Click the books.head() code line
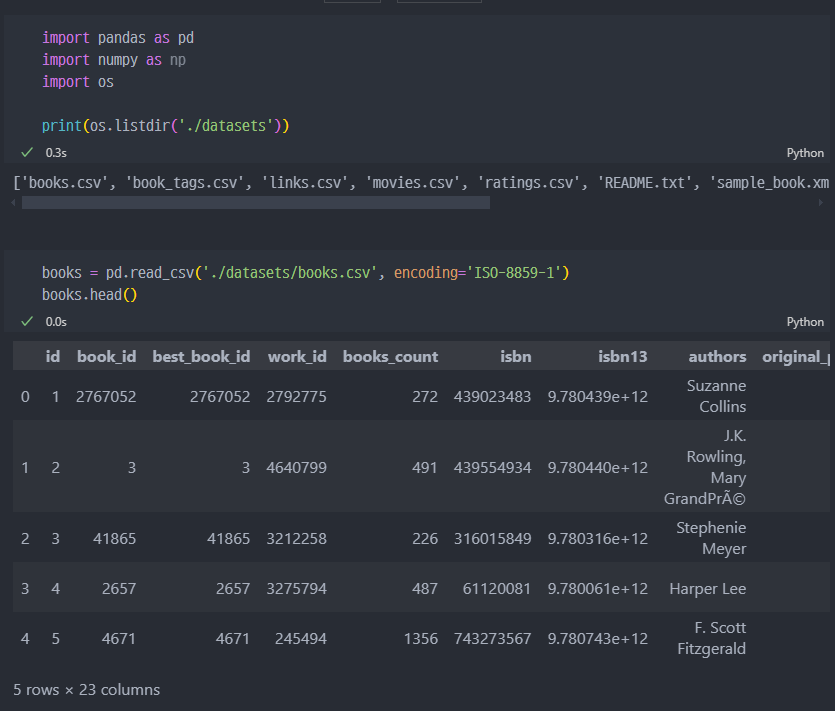Image resolution: width=835 pixels, height=711 pixels. point(89,295)
